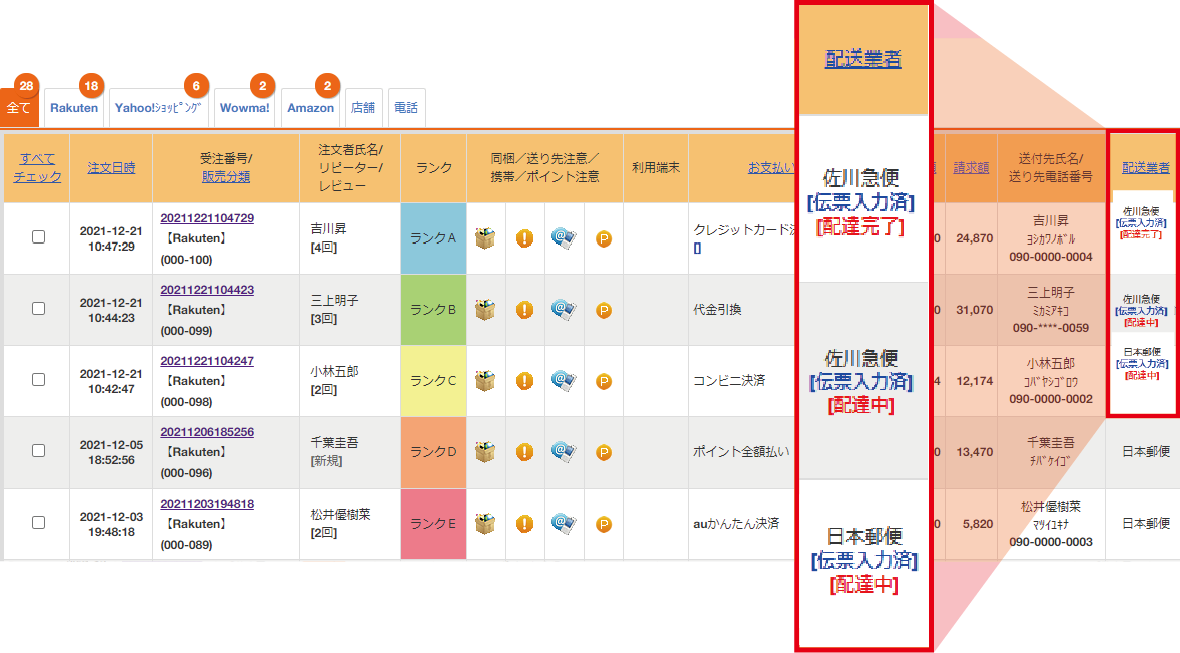
Task: Click payment method コンビニ決済
Action: click(729, 381)
